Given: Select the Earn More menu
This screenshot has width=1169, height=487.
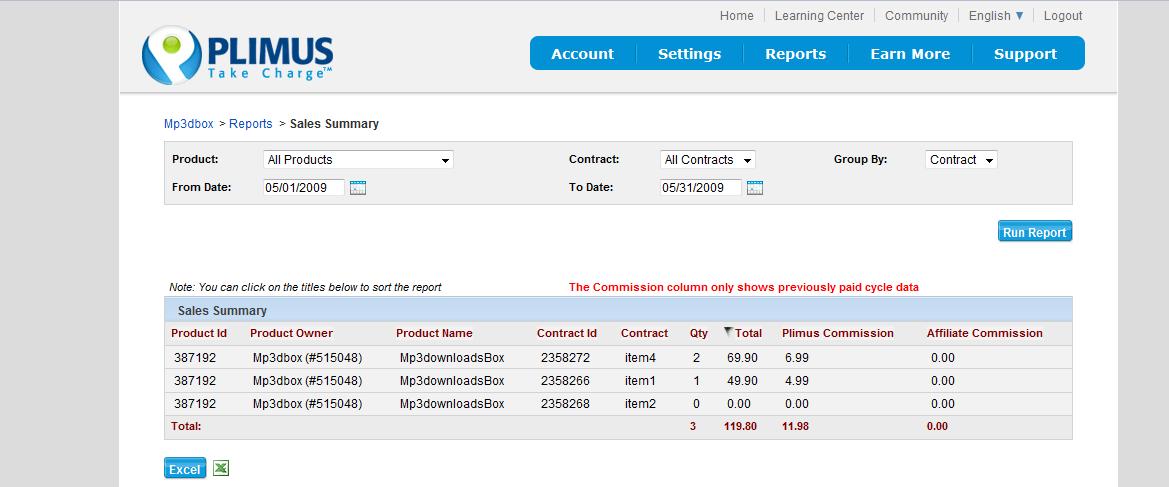Looking at the screenshot, I should 909,54.
